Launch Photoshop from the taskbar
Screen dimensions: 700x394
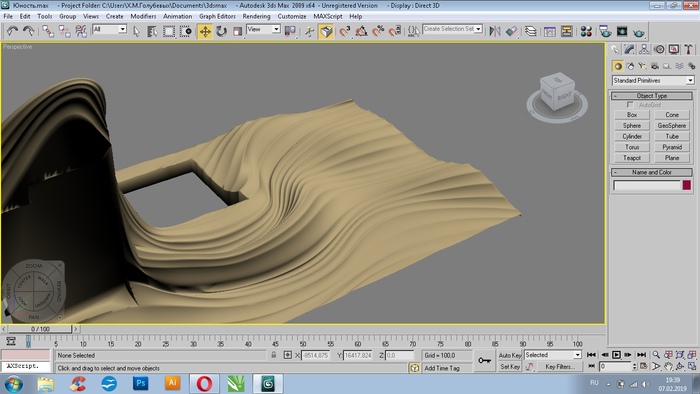(x=141, y=383)
